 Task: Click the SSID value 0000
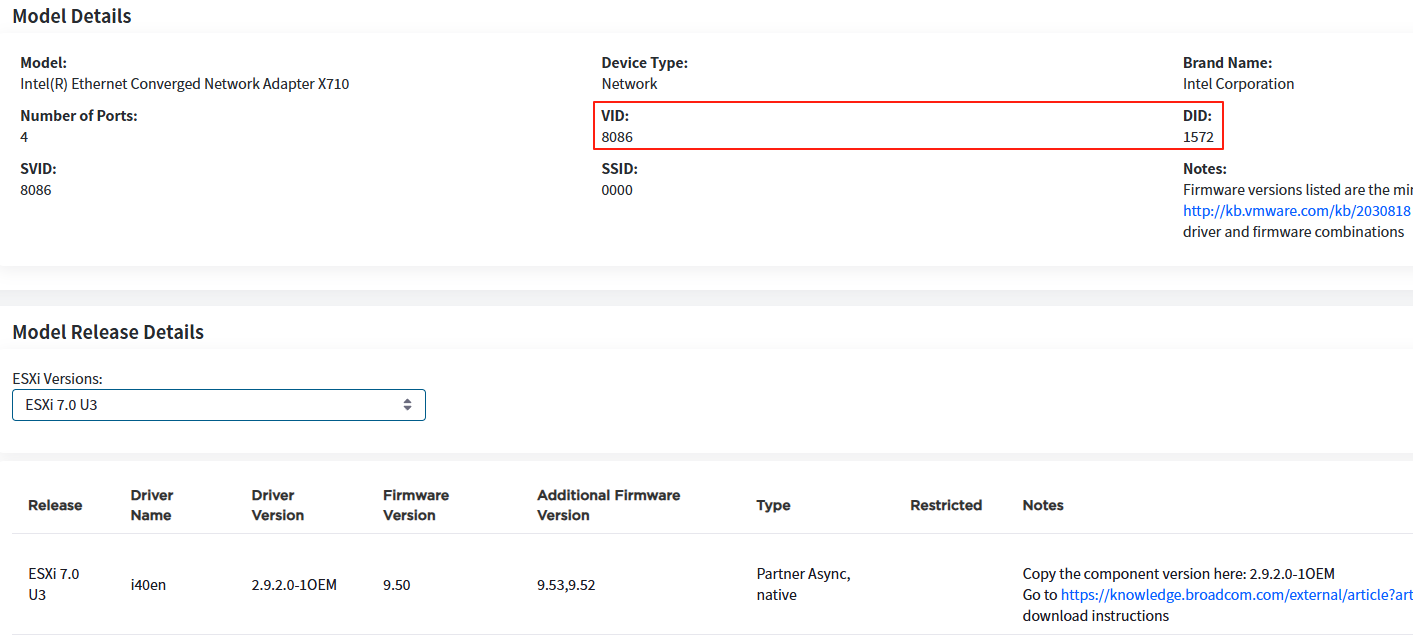(x=617, y=190)
